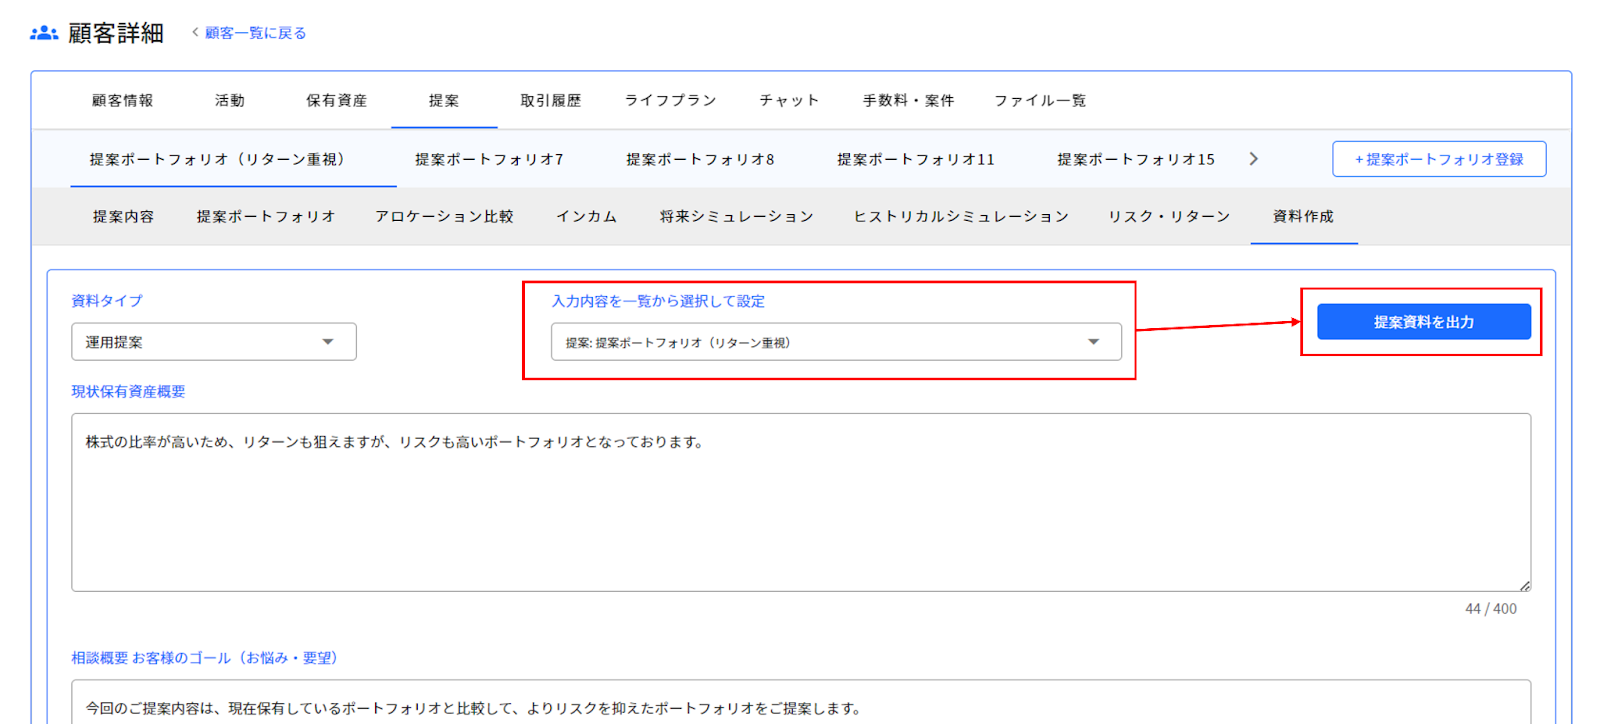
Task: Select the 提案 tab
Action: [444, 100]
